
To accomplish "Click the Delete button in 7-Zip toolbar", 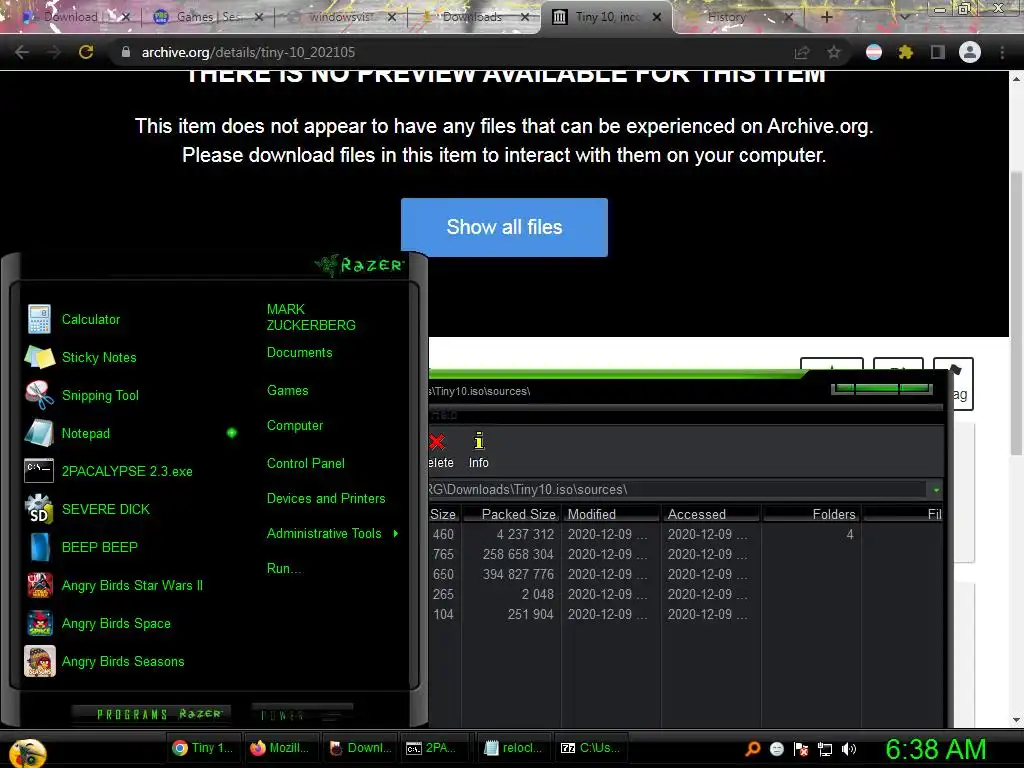I will (x=441, y=451).
